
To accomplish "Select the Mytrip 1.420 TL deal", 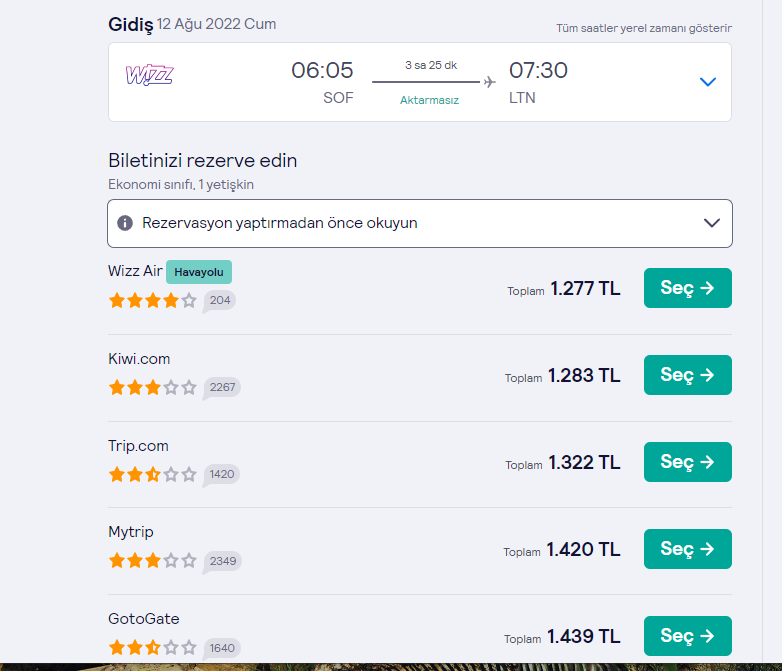I will pyautogui.click(x=687, y=549).
